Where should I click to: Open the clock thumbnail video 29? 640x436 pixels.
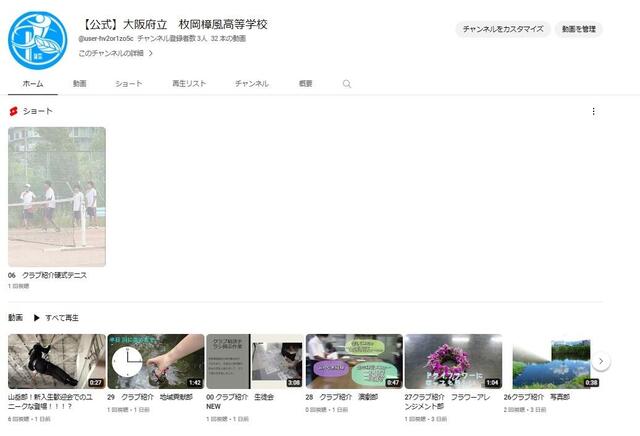click(x=156, y=361)
